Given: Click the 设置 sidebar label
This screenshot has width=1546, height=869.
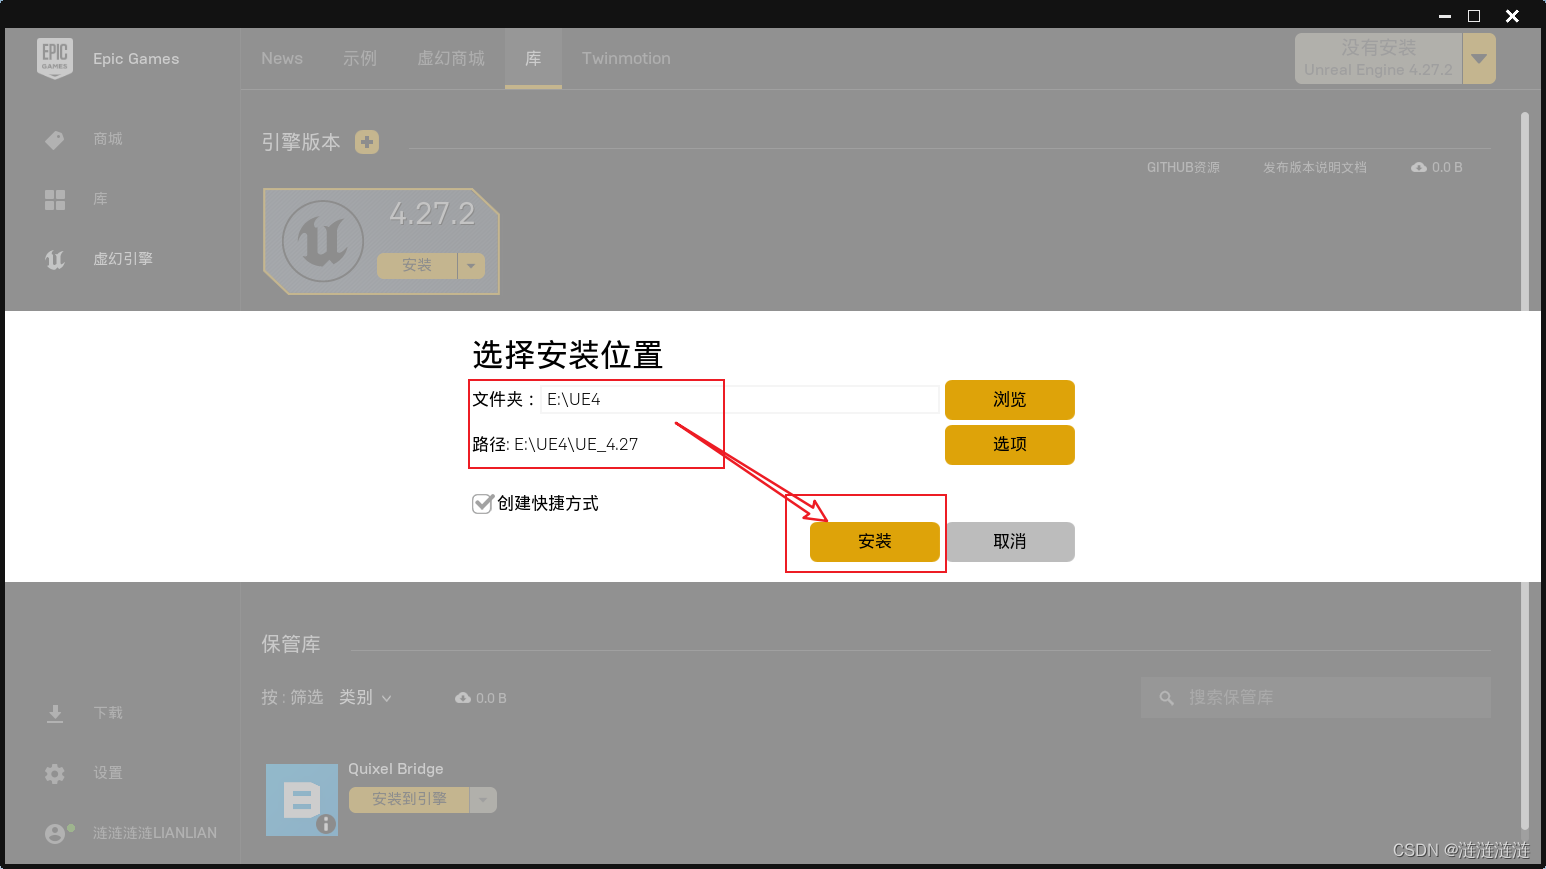Looking at the screenshot, I should (108, 773).
